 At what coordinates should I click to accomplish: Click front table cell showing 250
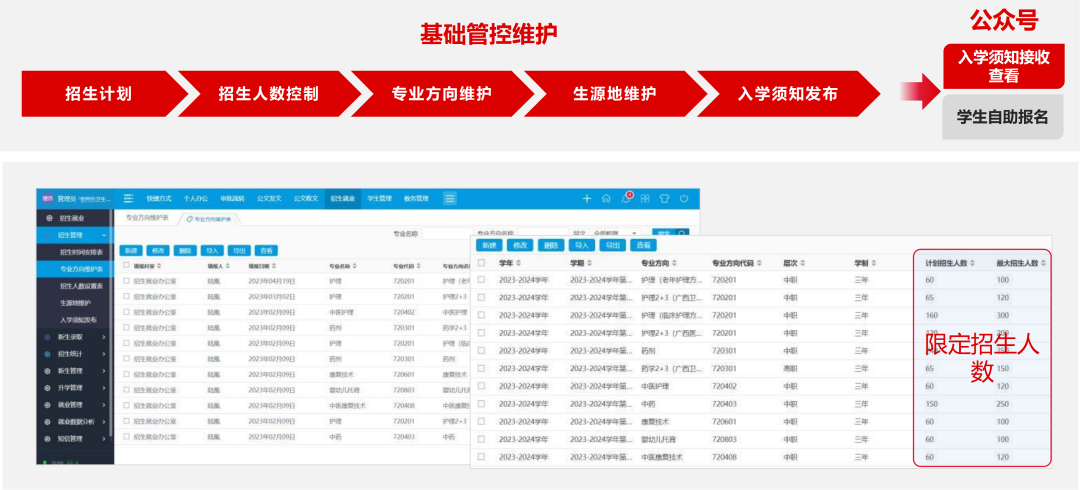(x=1004, y=404)
